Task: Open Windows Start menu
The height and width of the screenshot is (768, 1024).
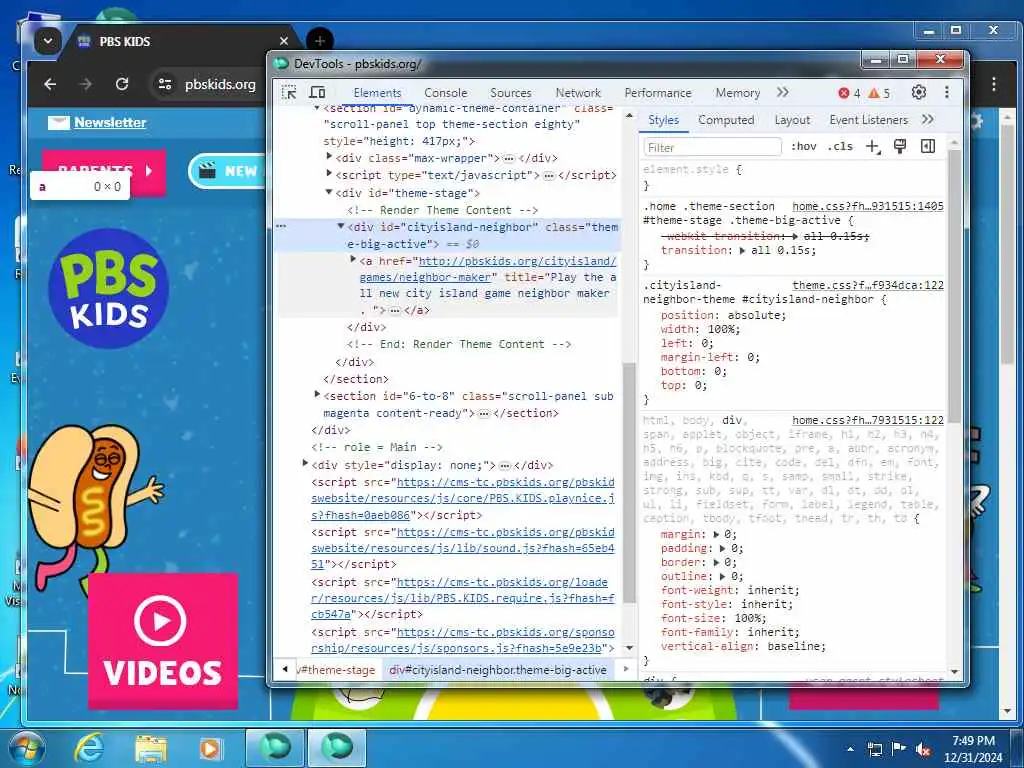Action: [27, 748]
